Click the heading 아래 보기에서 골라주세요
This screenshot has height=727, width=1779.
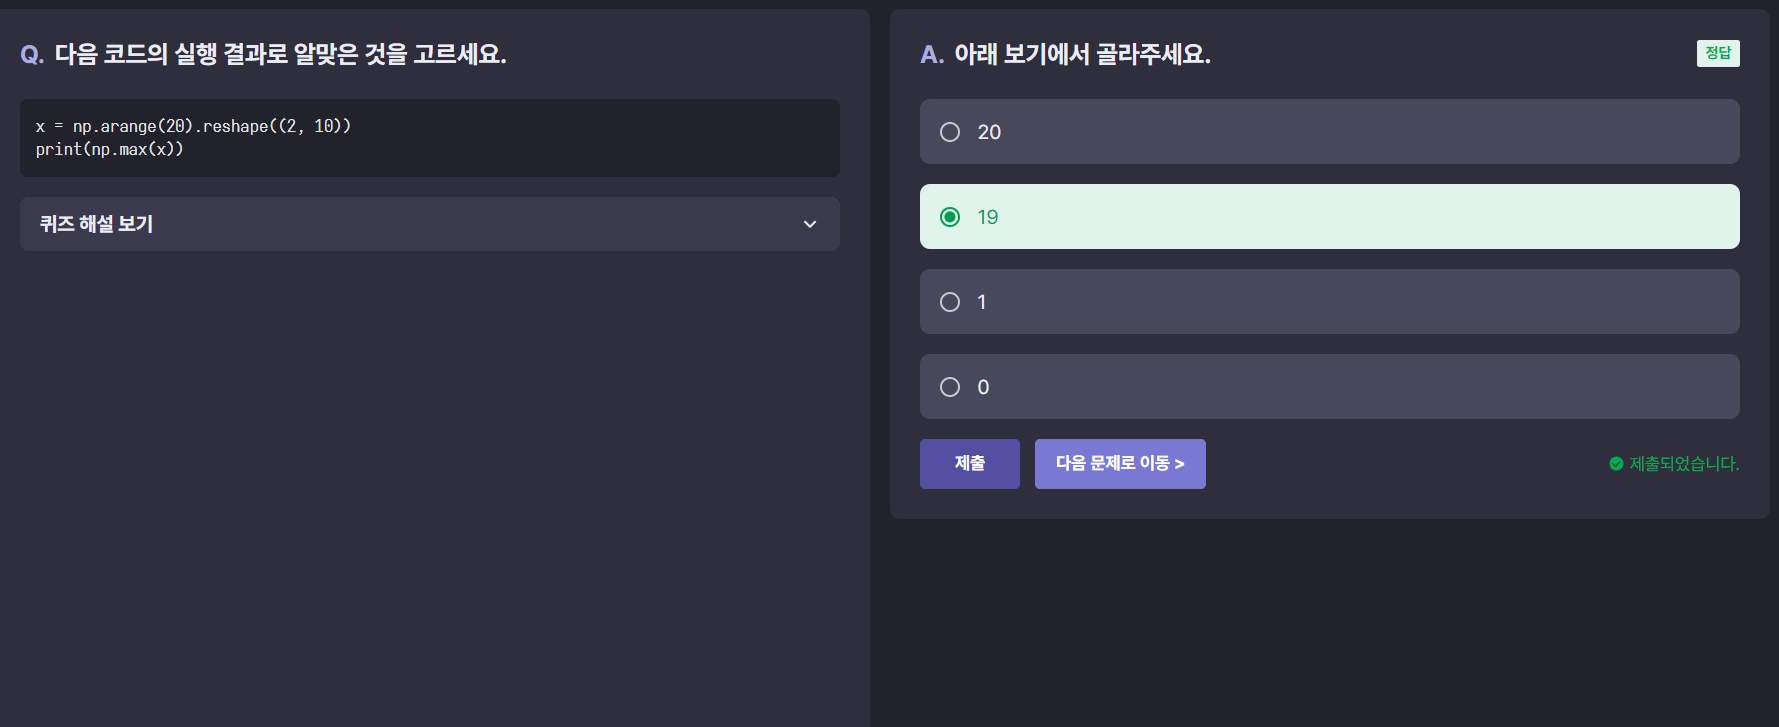pos(1082,54)
